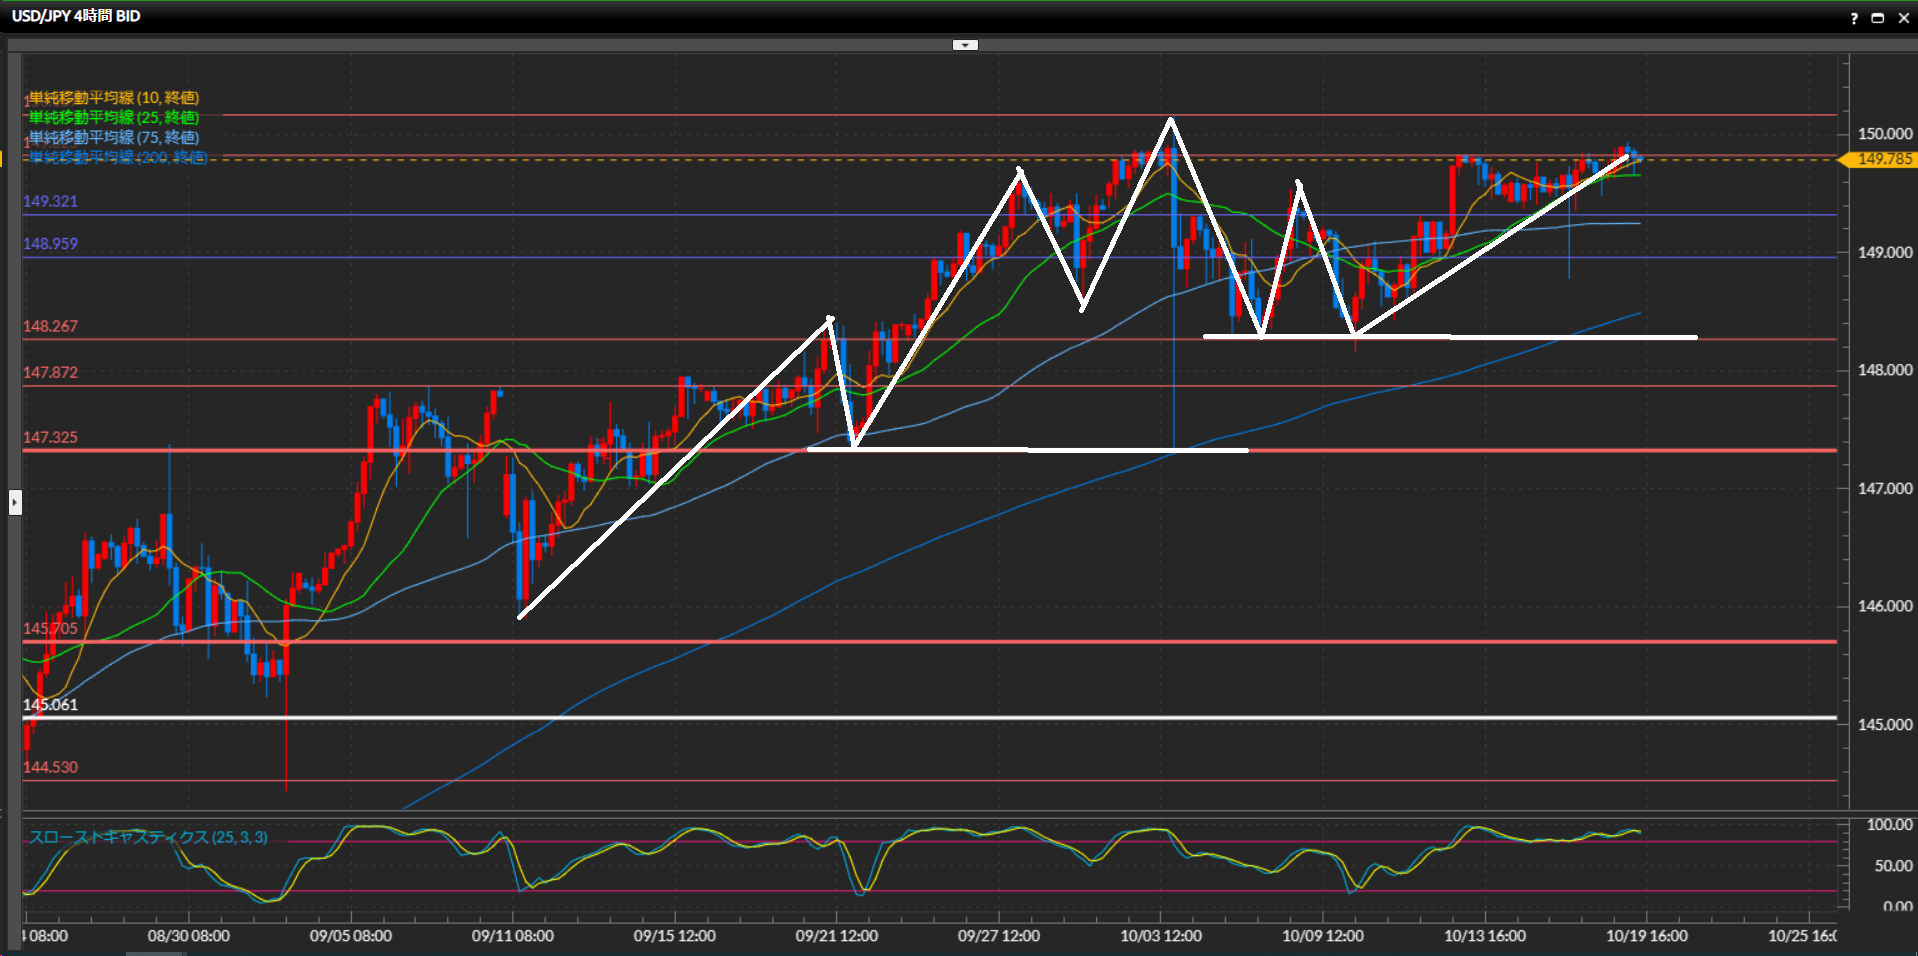The image size is (1918, 956).
Task: Select the 単純移動平均線 (25, 終値) indicator label
Action: point(113,117)
